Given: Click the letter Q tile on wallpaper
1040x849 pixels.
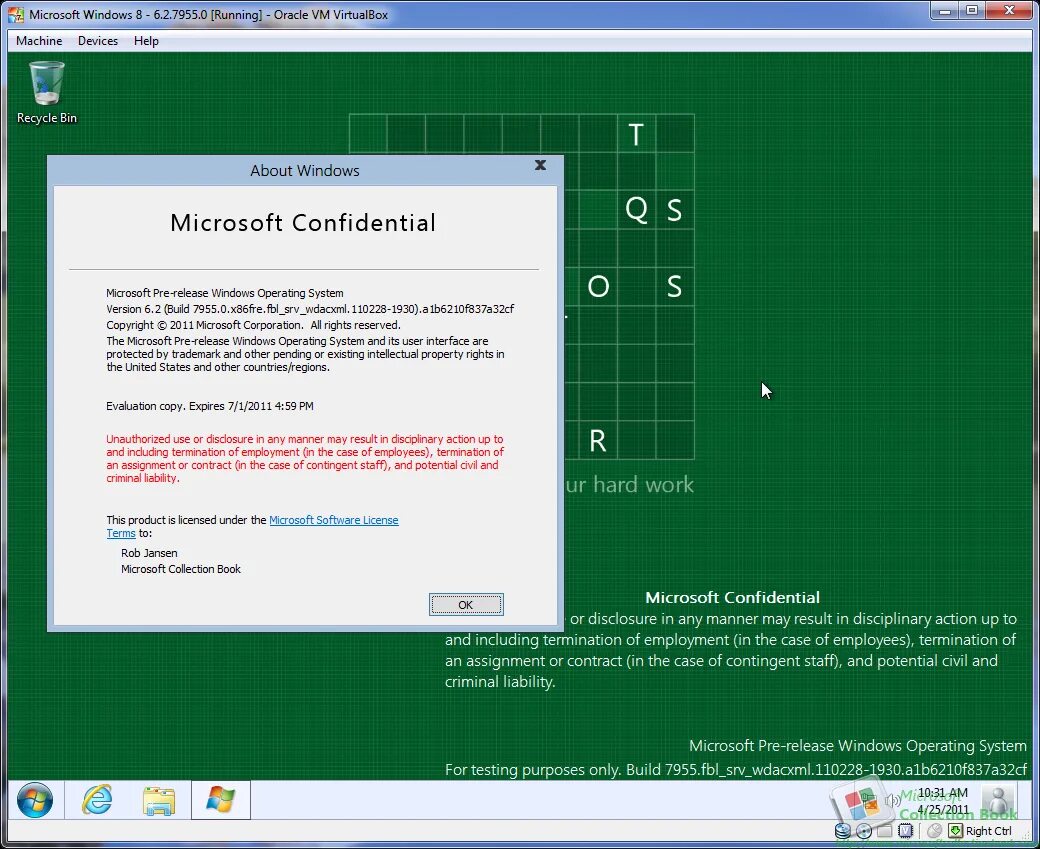Looking at the screenshot, I should (636, 210).
